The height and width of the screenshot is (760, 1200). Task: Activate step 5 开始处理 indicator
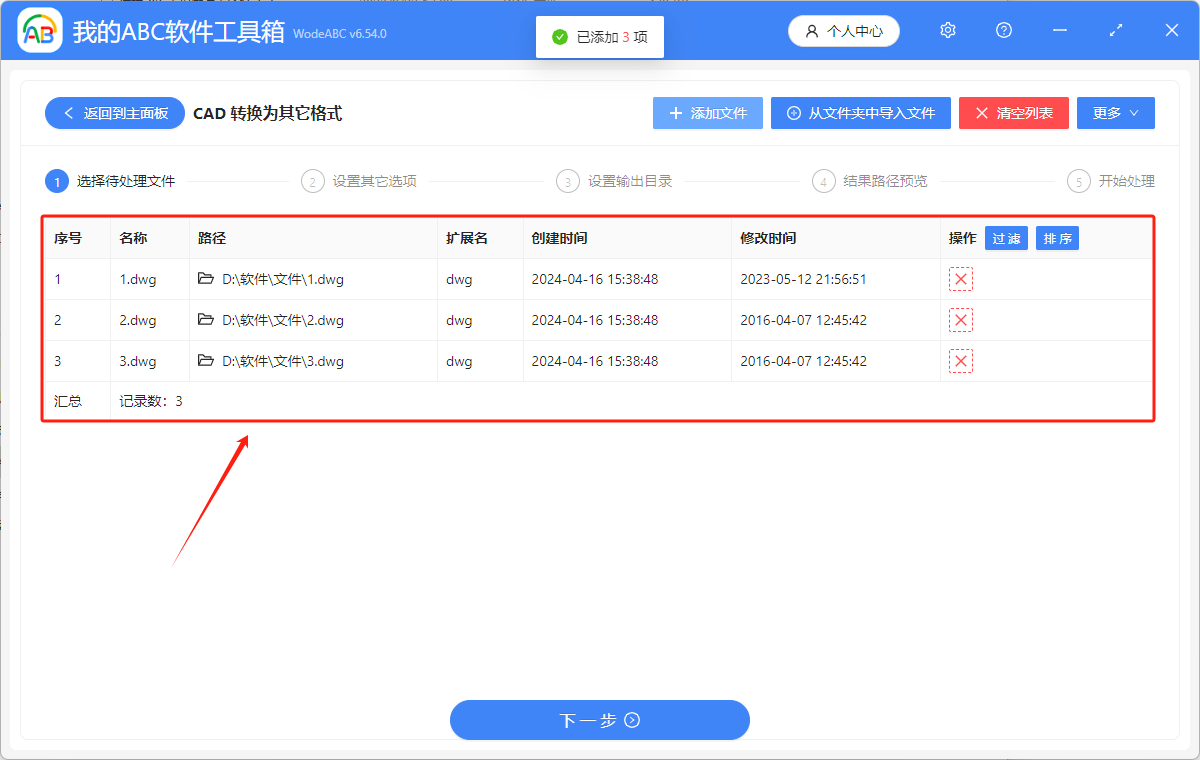point(1078,181)
